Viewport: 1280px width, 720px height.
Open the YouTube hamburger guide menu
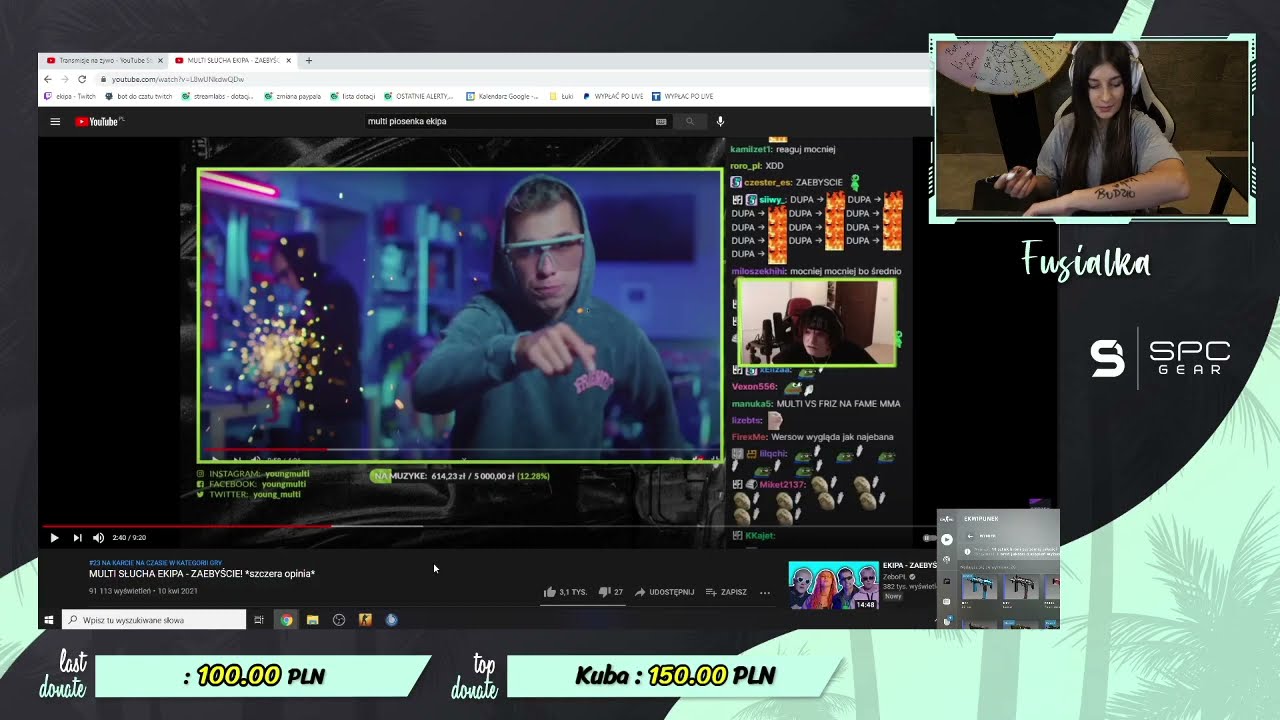pos(55,122)
